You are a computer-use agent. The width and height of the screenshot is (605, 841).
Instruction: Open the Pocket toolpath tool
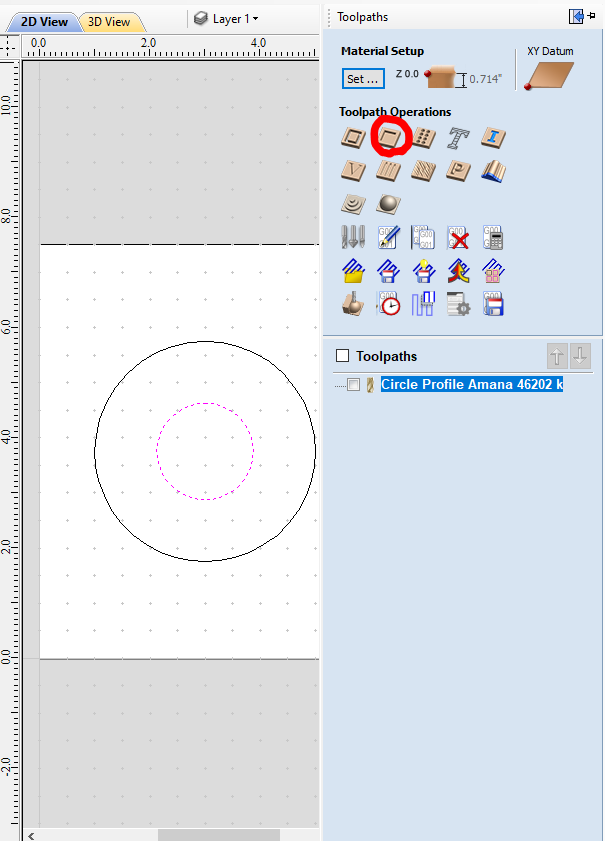pyautogui.click(x=389, y=137)
